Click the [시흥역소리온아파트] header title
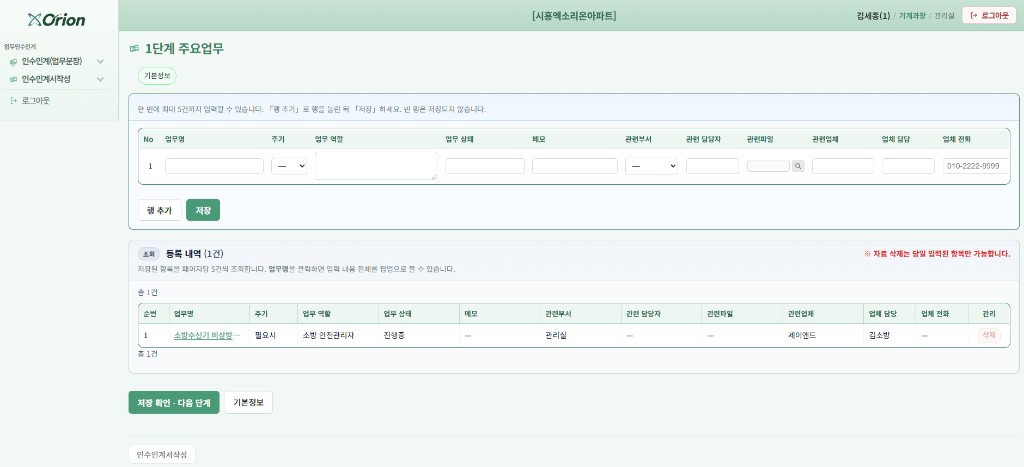The image size is (1024, 467). click(x=574, y=16)
